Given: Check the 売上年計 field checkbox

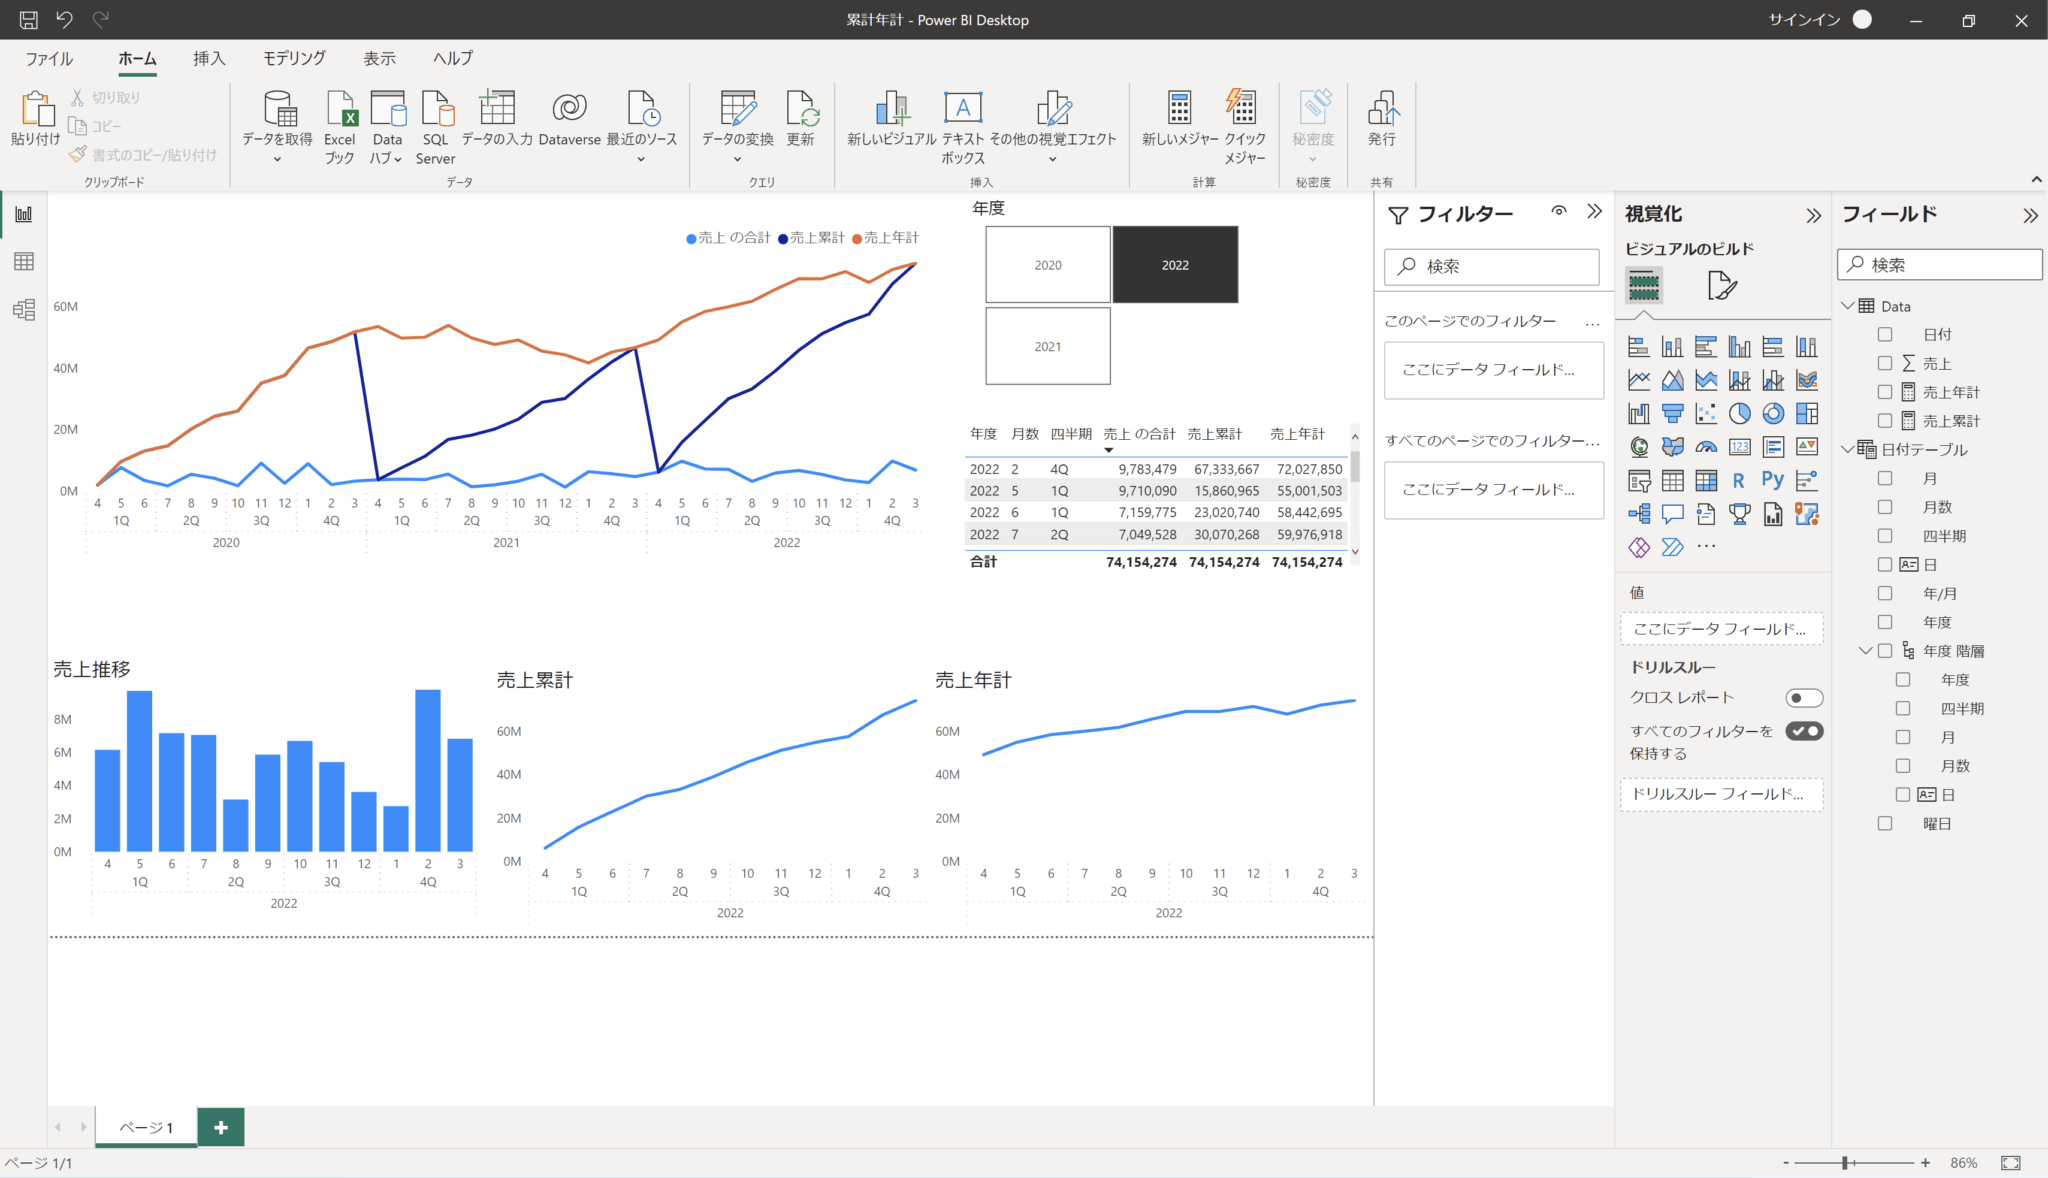Looking at the screenshot, I should point(1885,392).
